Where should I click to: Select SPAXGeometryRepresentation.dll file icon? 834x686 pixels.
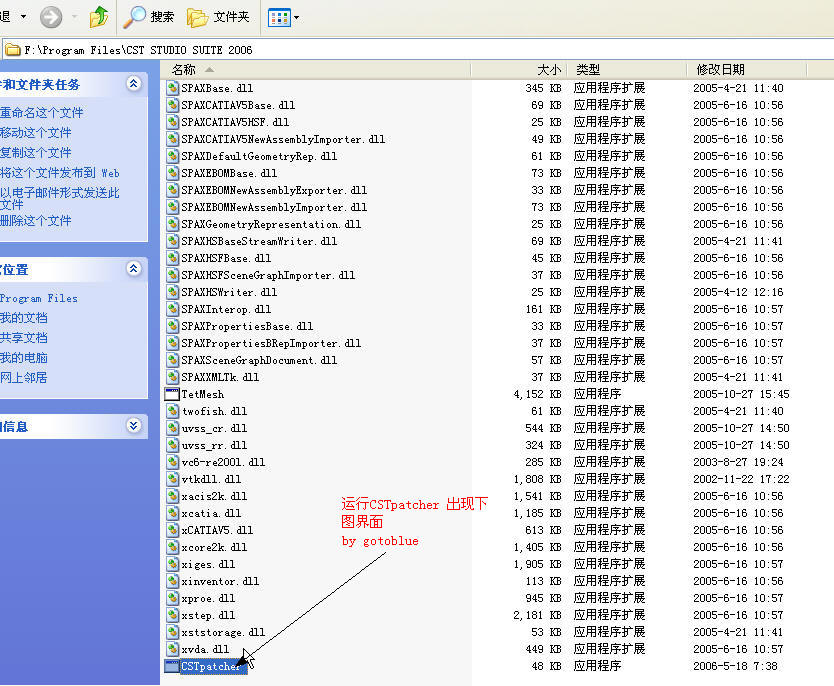point(172,224)
